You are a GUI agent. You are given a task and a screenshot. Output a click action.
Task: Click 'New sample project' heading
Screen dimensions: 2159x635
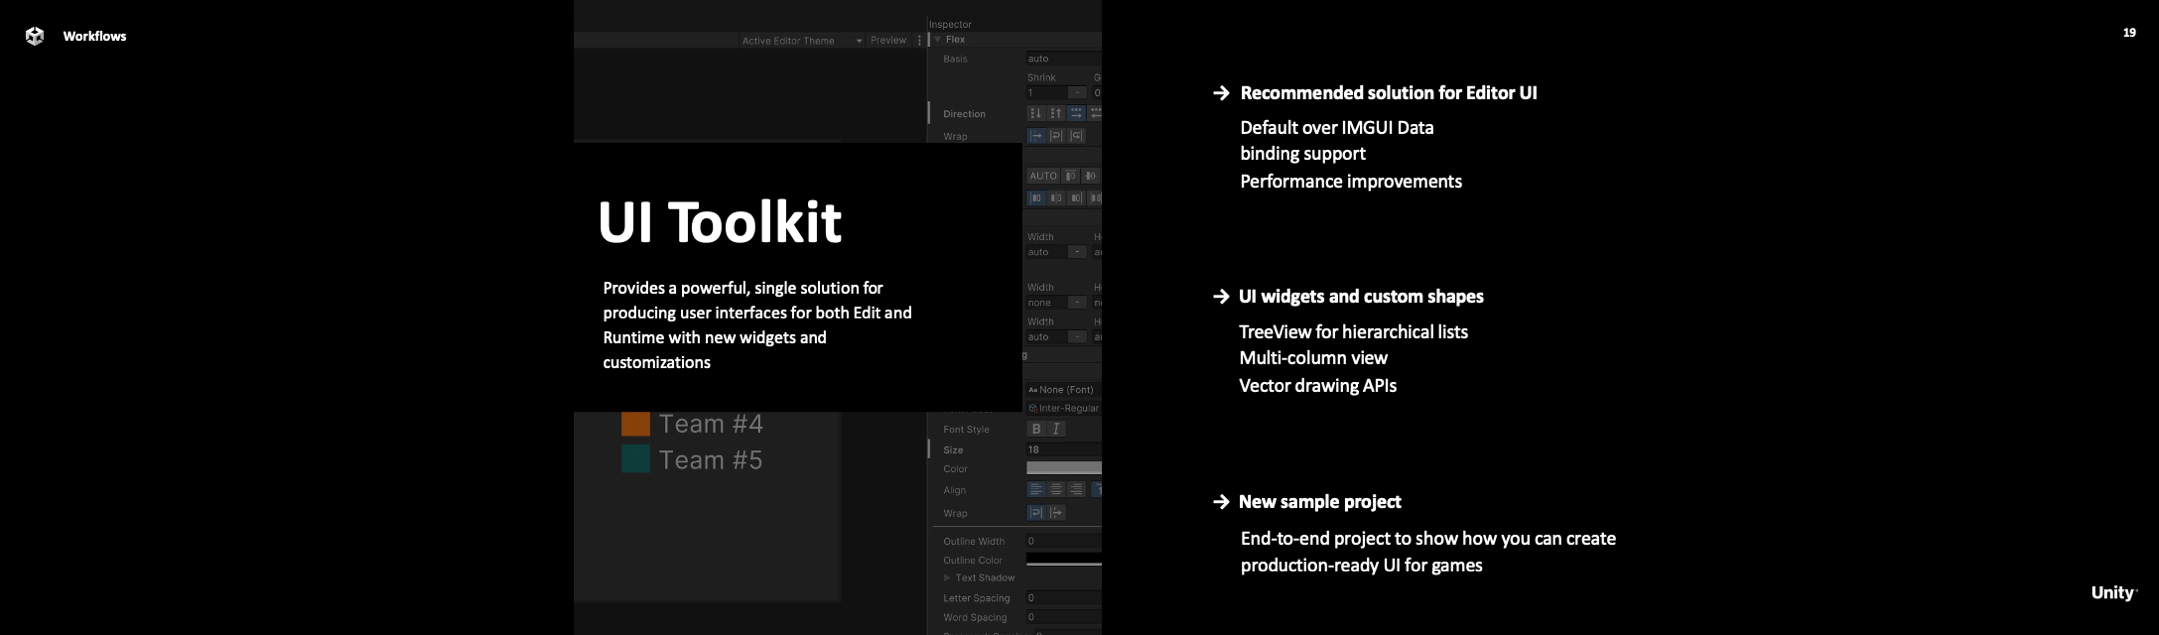pos(1320,502)
